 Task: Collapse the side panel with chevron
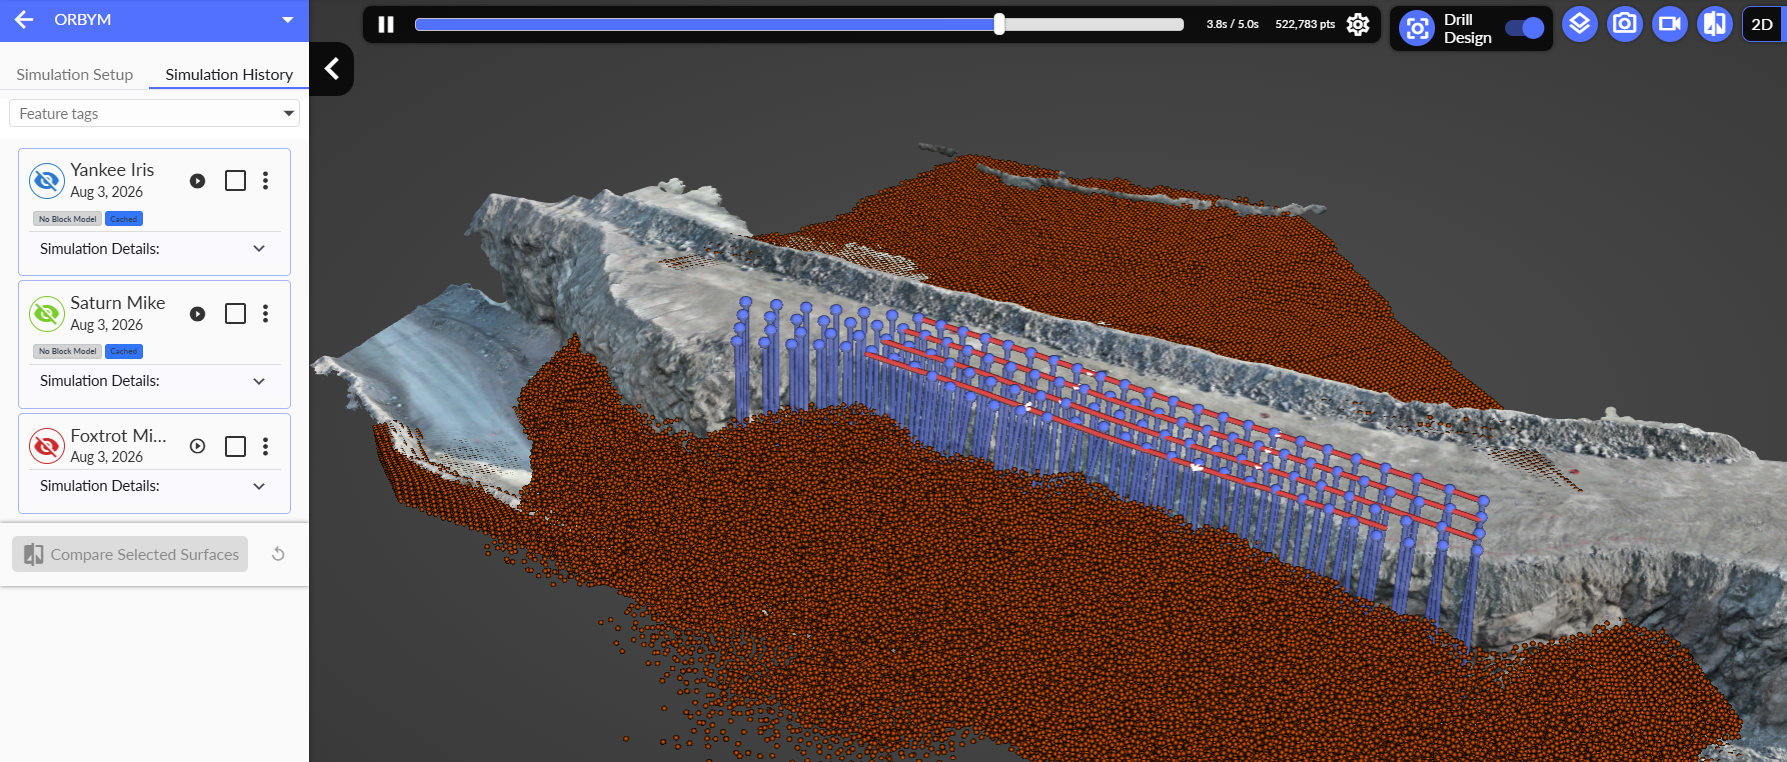(x=332, y=69)
